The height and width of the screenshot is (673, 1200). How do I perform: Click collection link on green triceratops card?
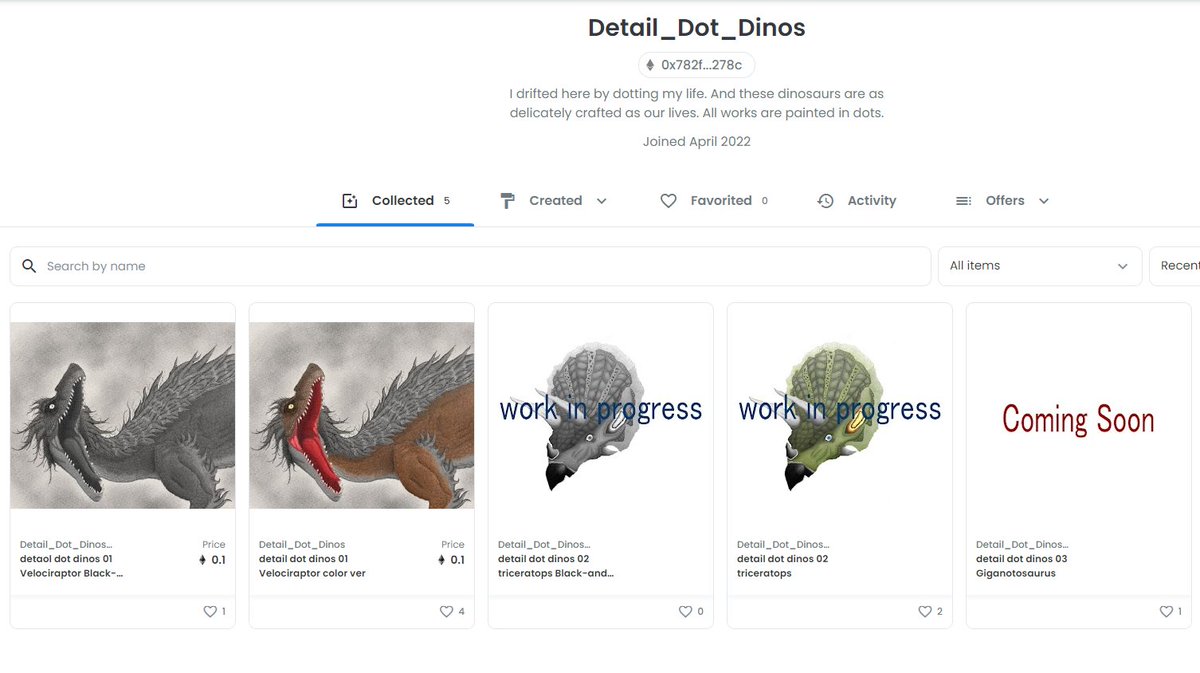tap(783, 545)
